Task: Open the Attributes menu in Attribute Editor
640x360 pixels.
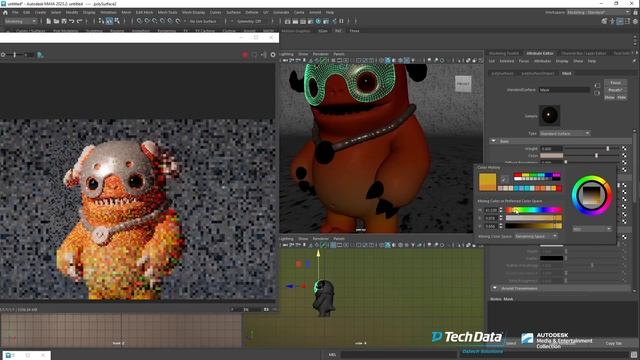Action: point(542,61)
